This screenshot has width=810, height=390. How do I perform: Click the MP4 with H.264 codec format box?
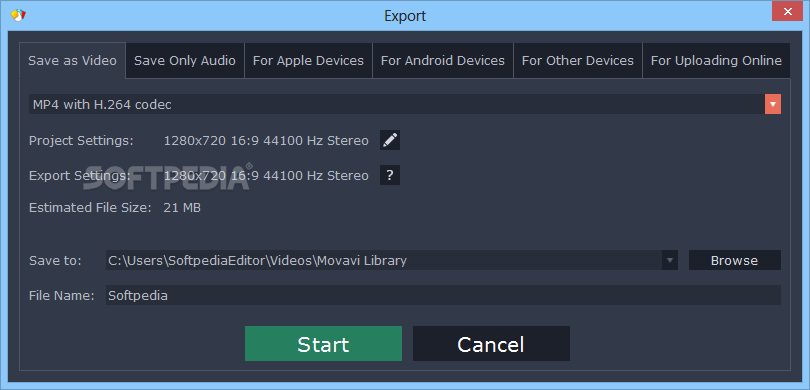(x=397, y=104)
